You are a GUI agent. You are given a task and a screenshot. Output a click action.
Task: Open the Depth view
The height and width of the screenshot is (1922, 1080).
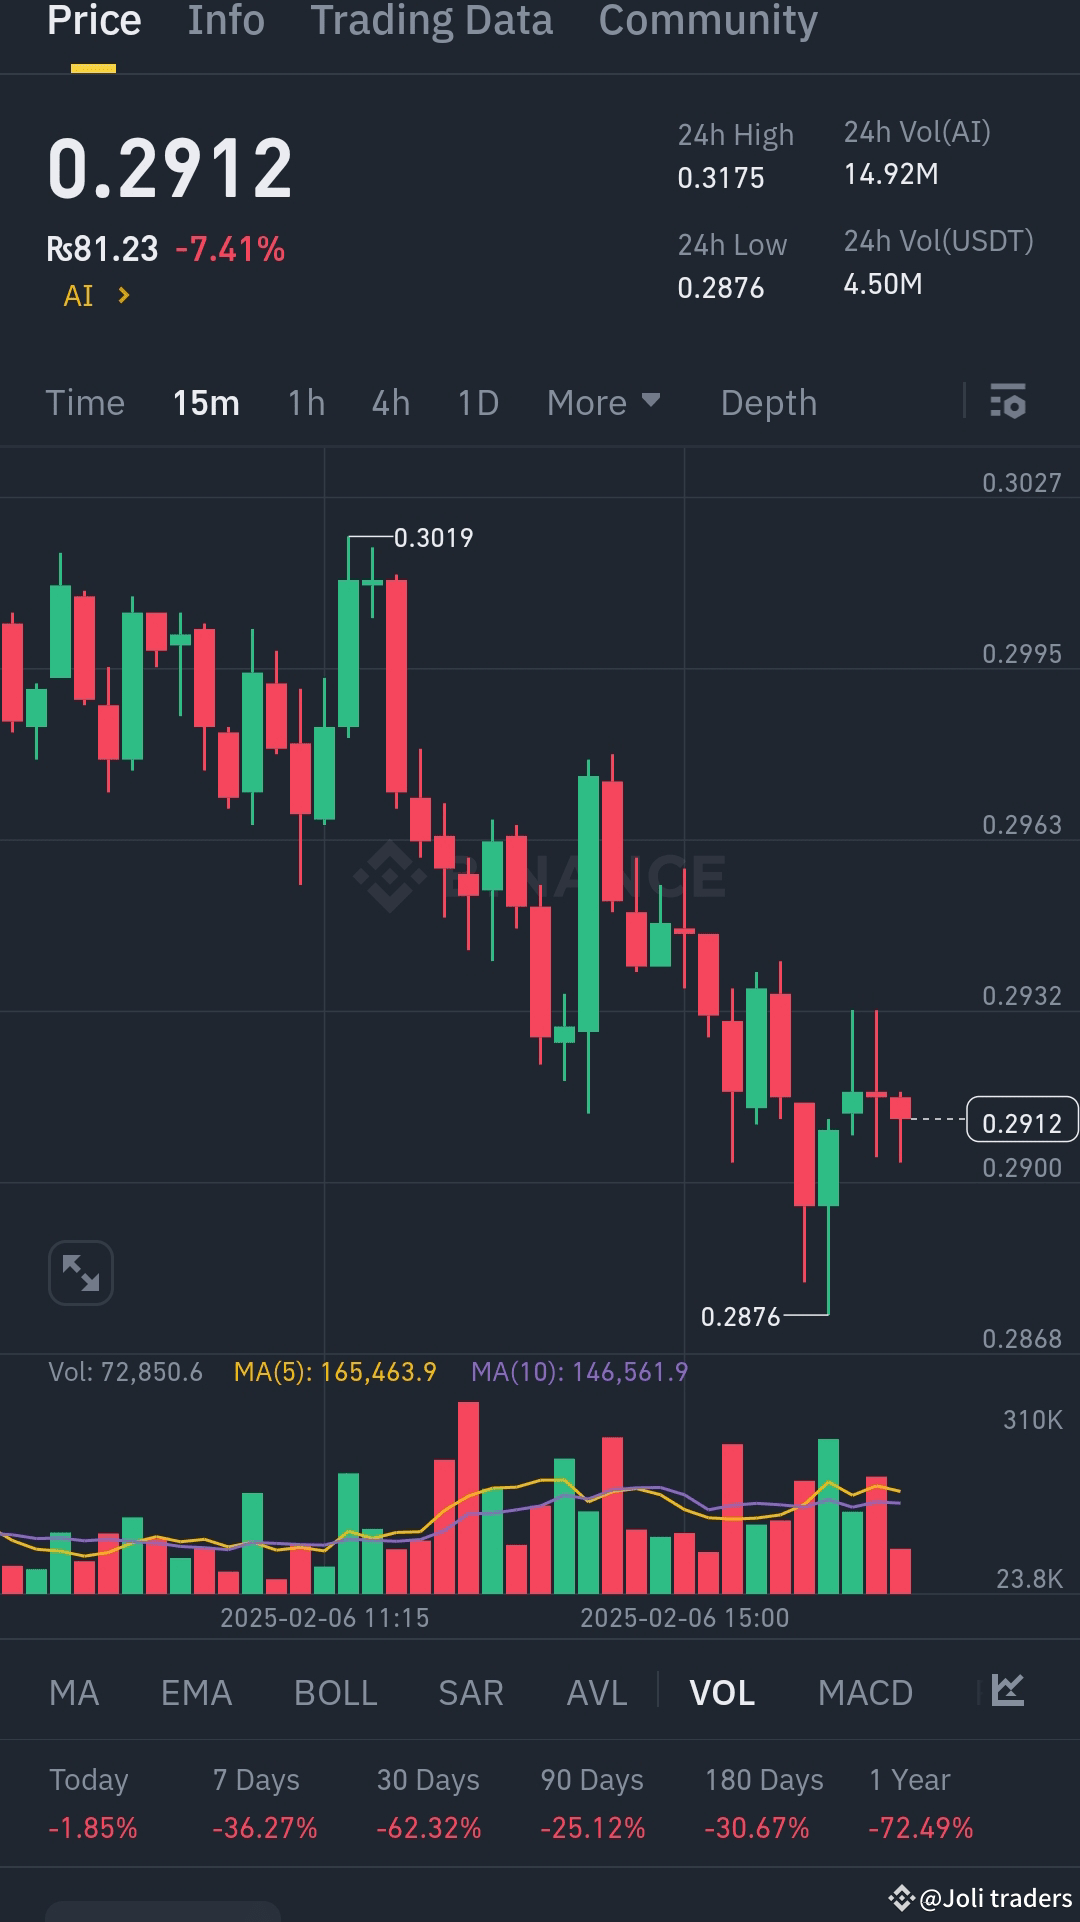point(768,402)
